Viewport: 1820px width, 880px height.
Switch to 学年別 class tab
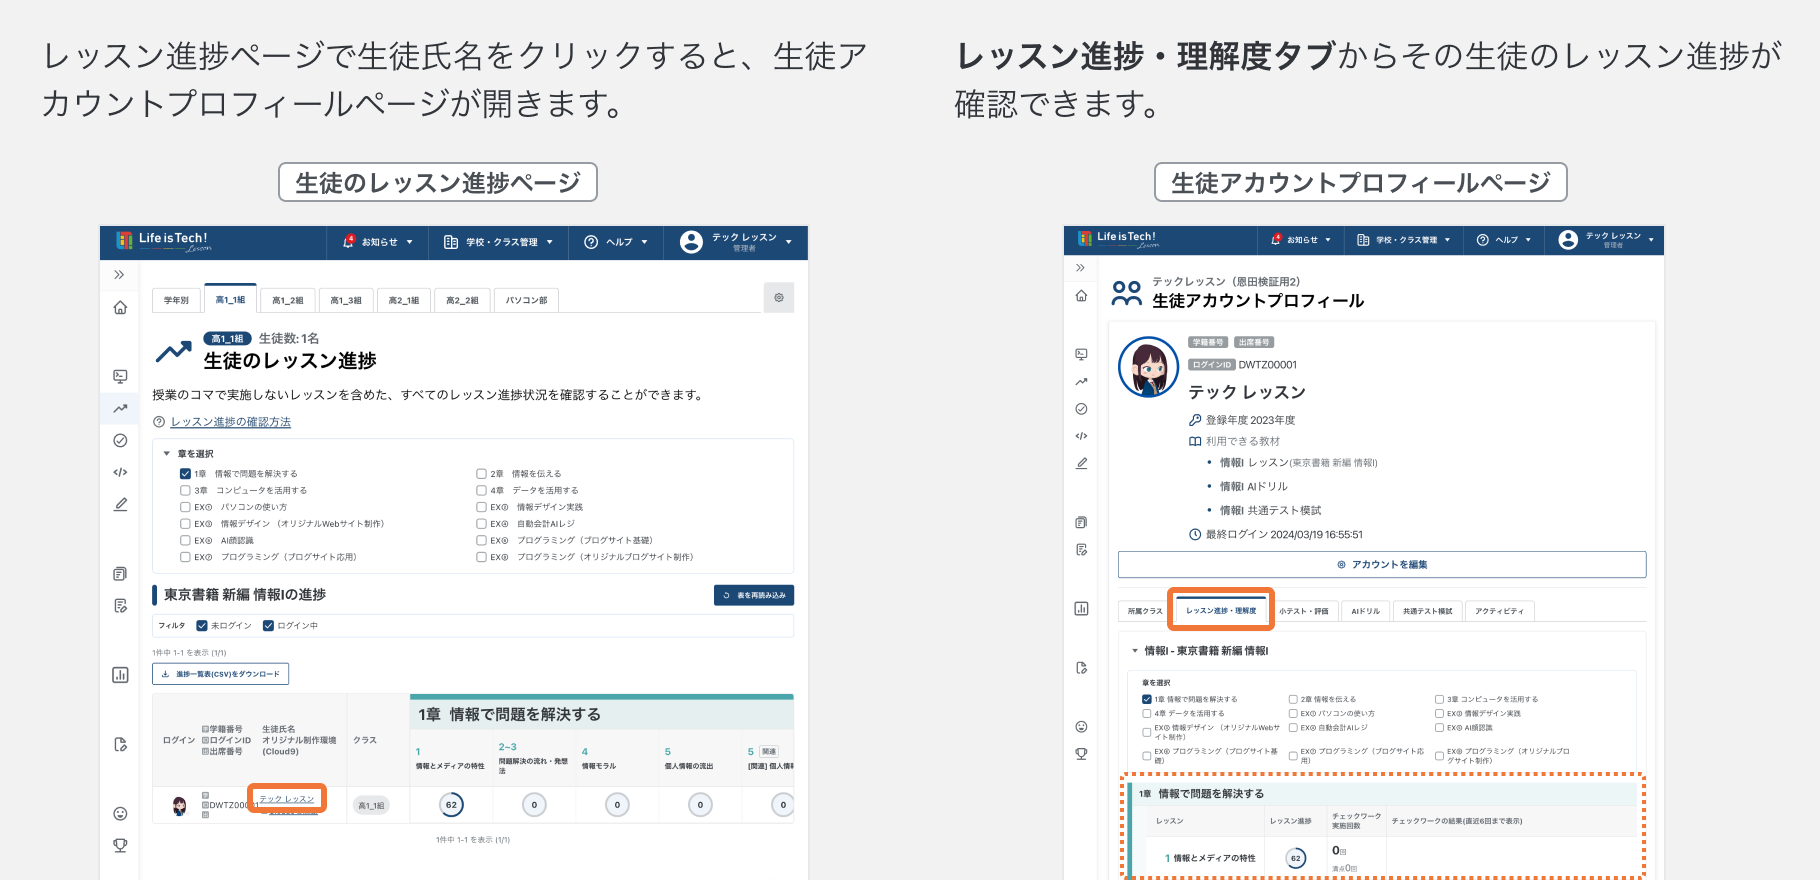176,300
